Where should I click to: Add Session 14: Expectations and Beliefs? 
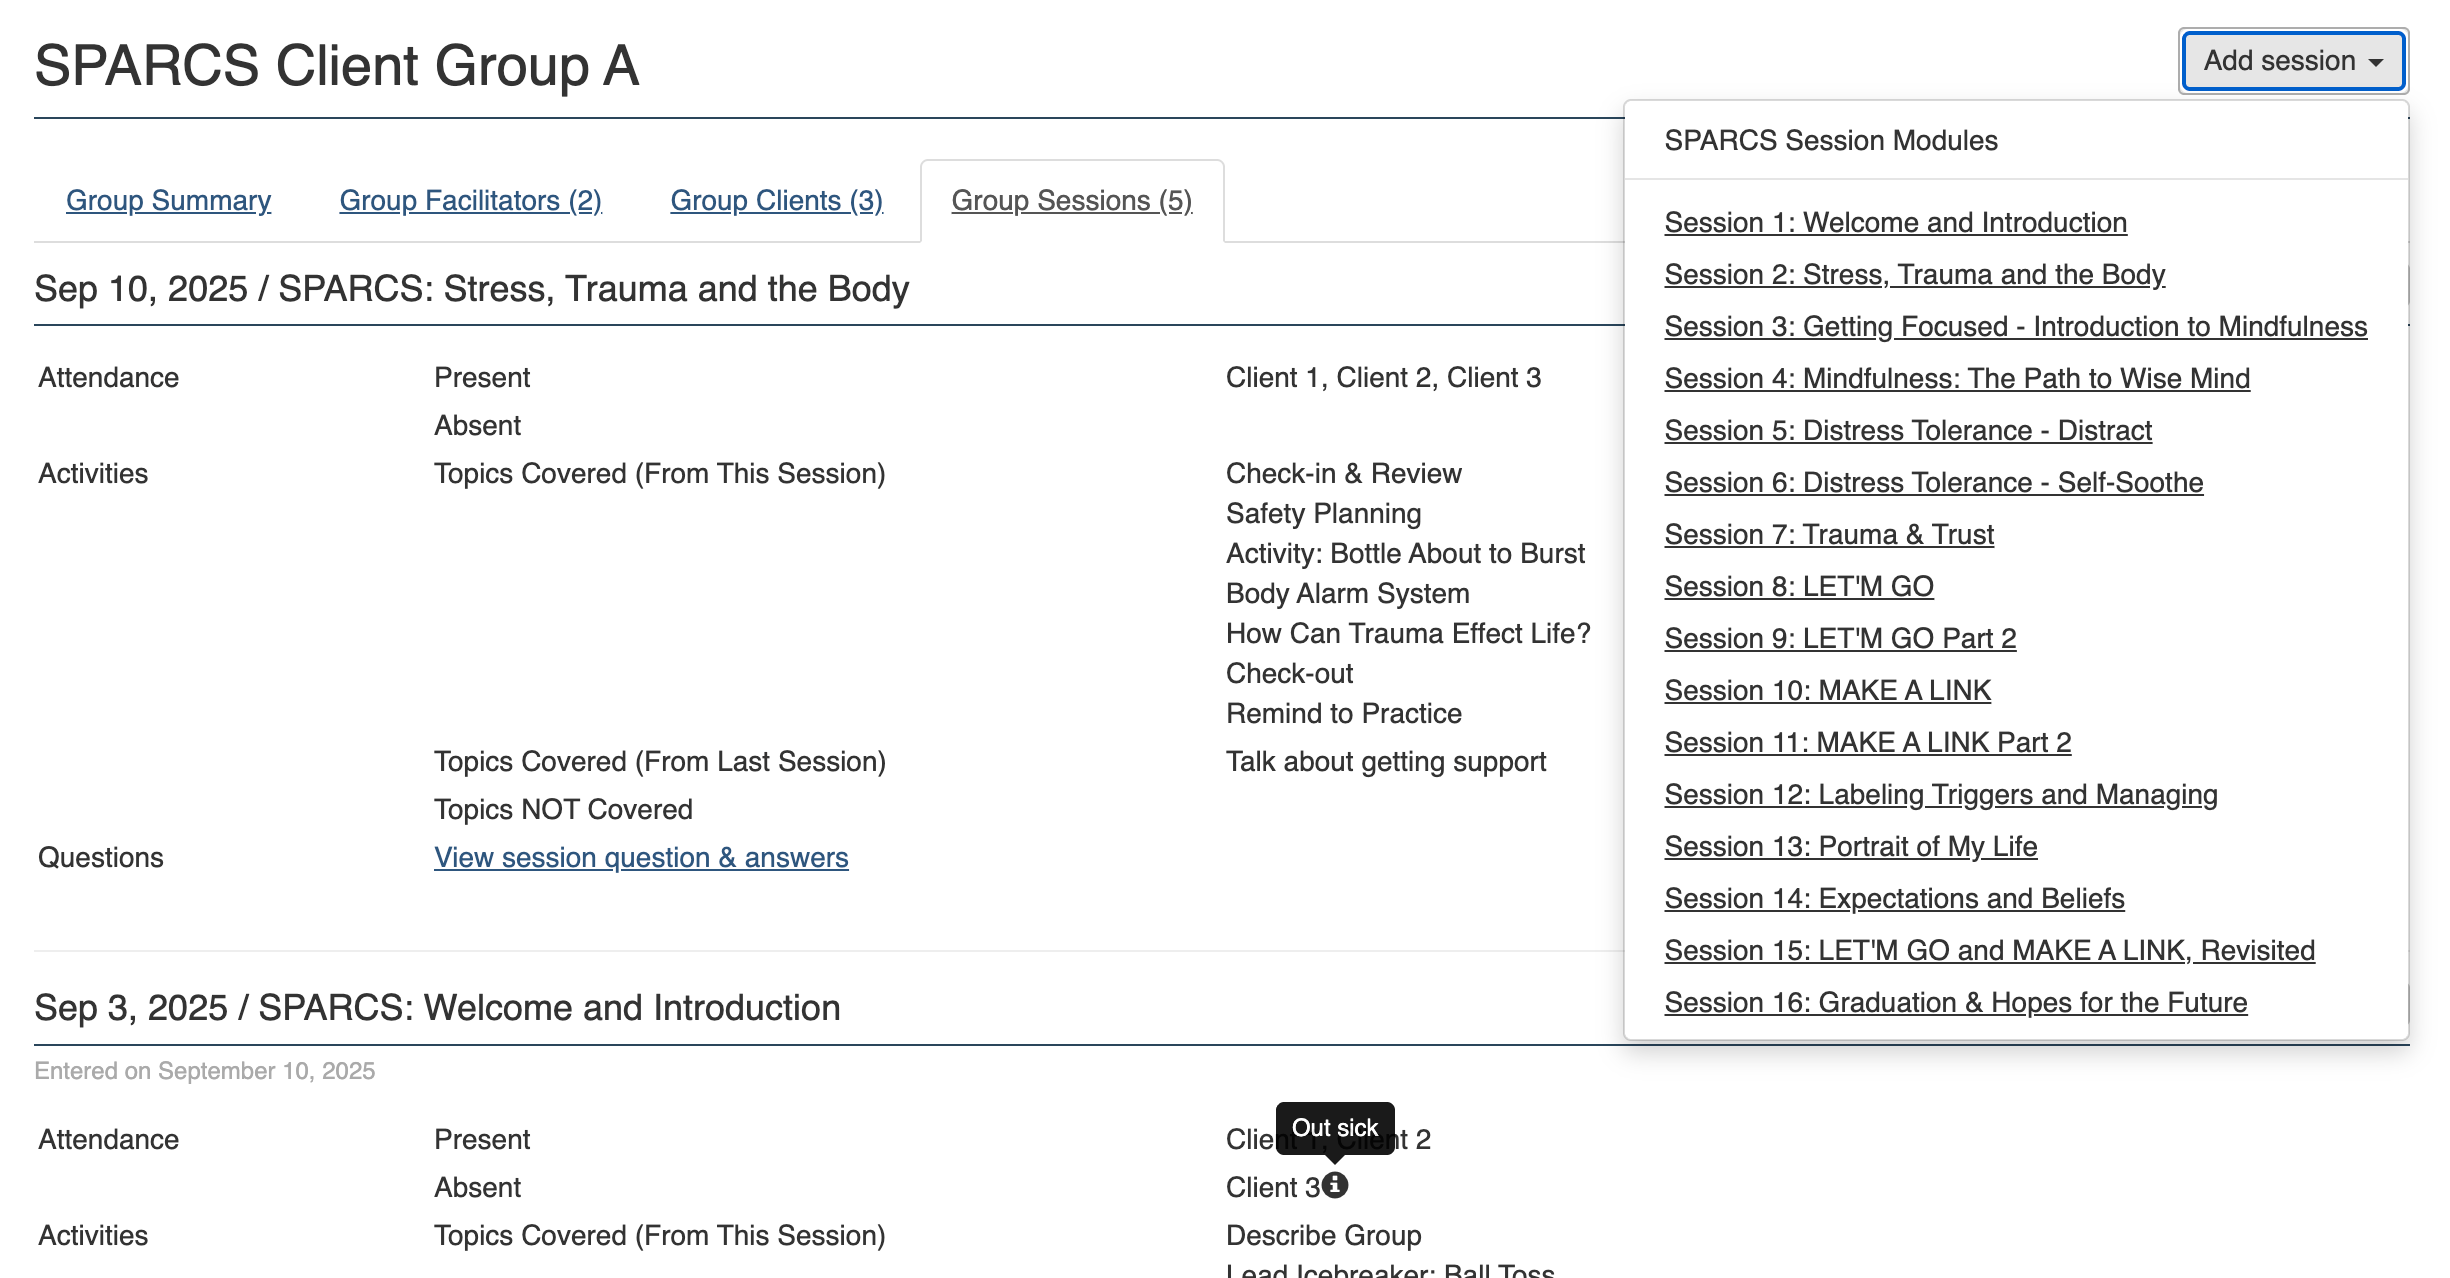[1894, 899]
